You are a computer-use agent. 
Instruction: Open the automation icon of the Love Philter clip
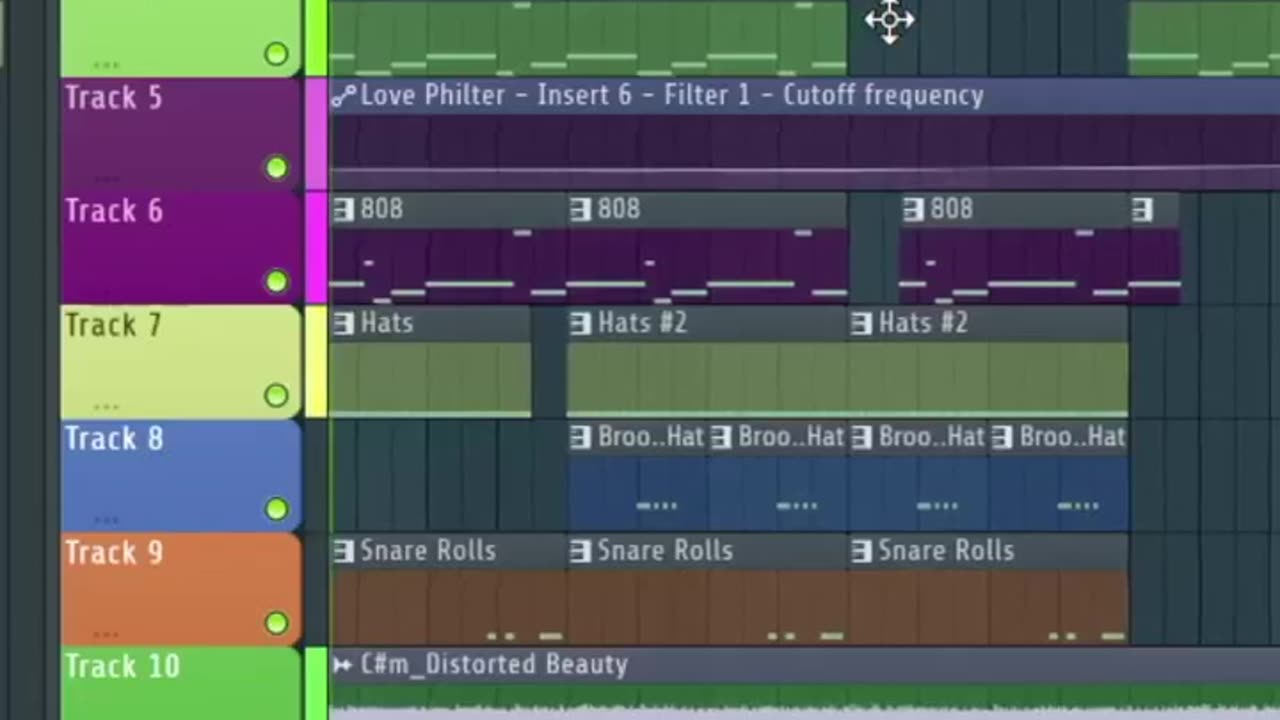point(344,96)
